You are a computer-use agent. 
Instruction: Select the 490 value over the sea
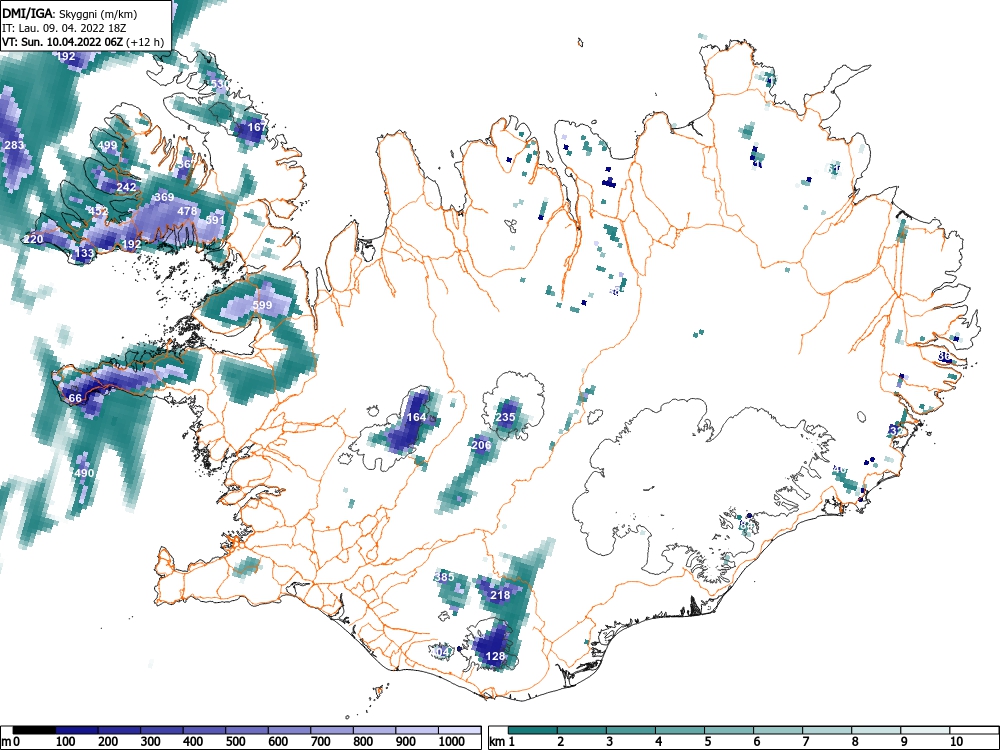tap(84, 473)
